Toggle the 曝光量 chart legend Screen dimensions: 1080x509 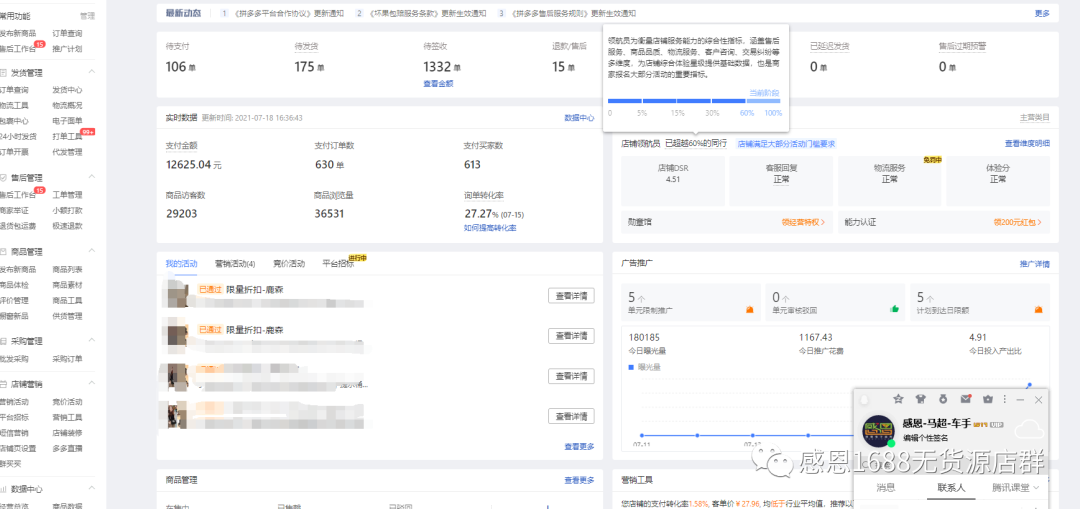[645, 367]
